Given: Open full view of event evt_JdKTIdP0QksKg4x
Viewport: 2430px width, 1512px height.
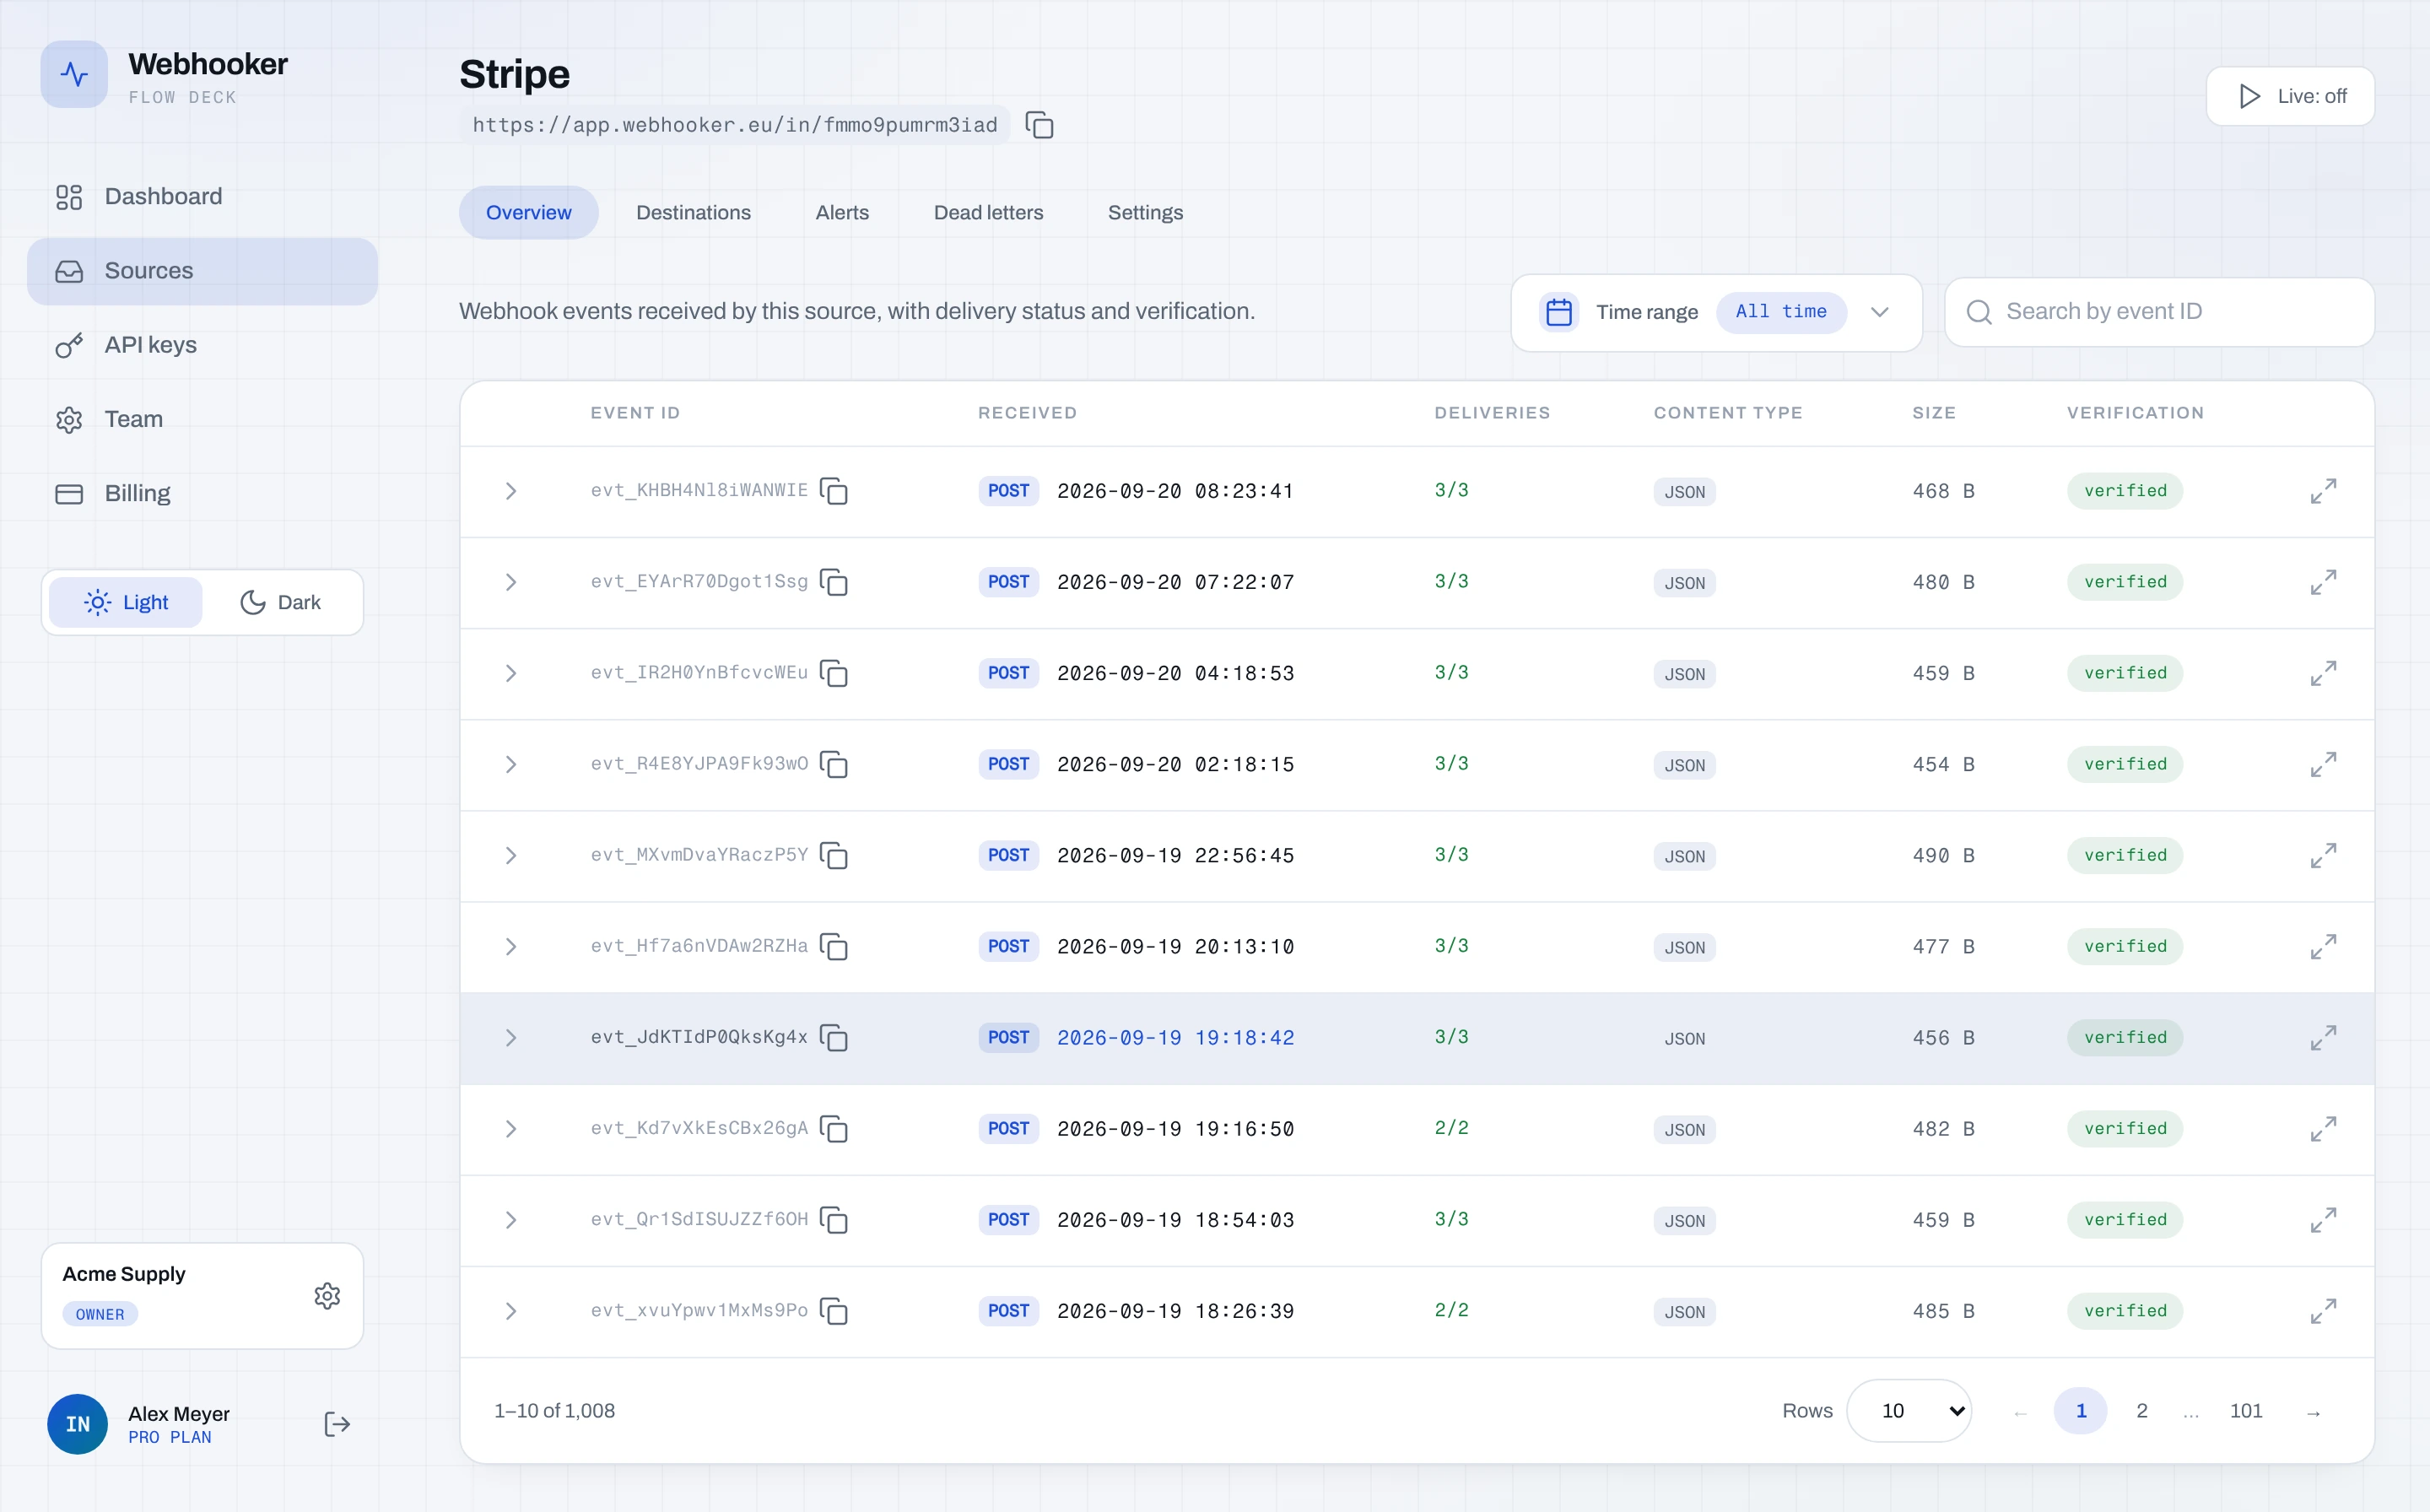Looking at the screenshot, I should 2323,1037.
